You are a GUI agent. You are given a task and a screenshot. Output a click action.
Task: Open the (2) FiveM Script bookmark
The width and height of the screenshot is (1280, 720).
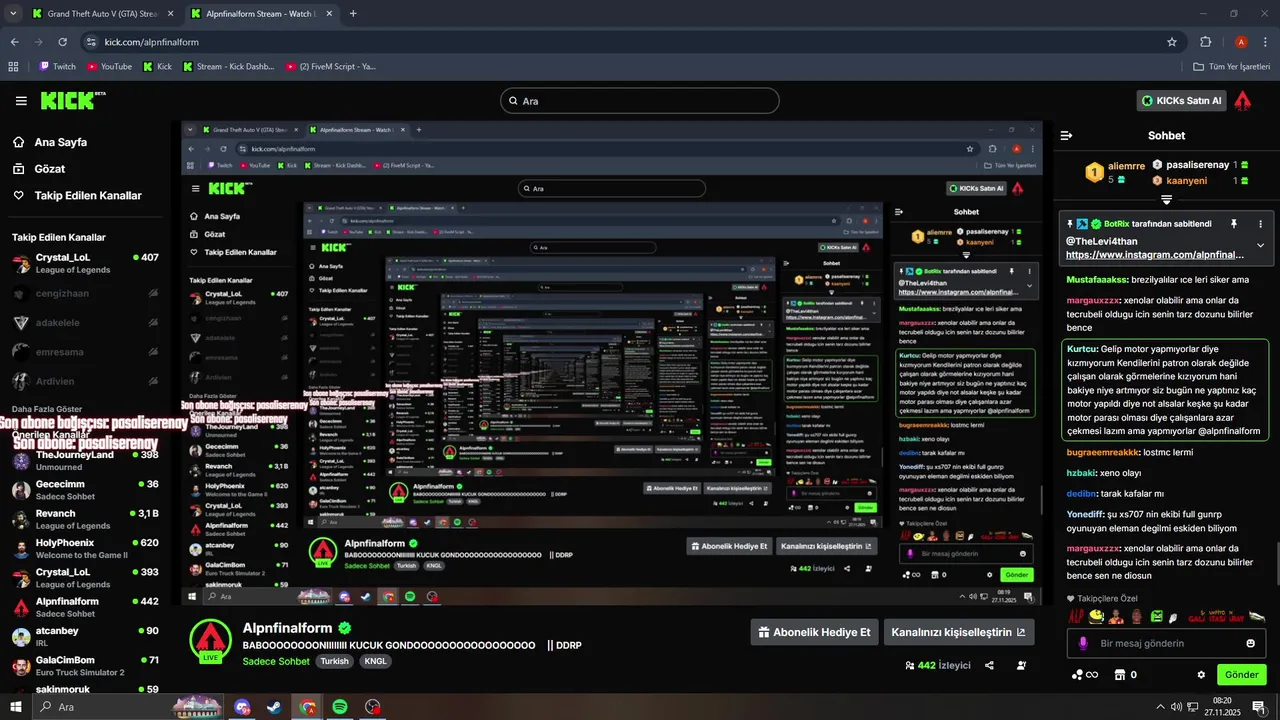(330, 66)
